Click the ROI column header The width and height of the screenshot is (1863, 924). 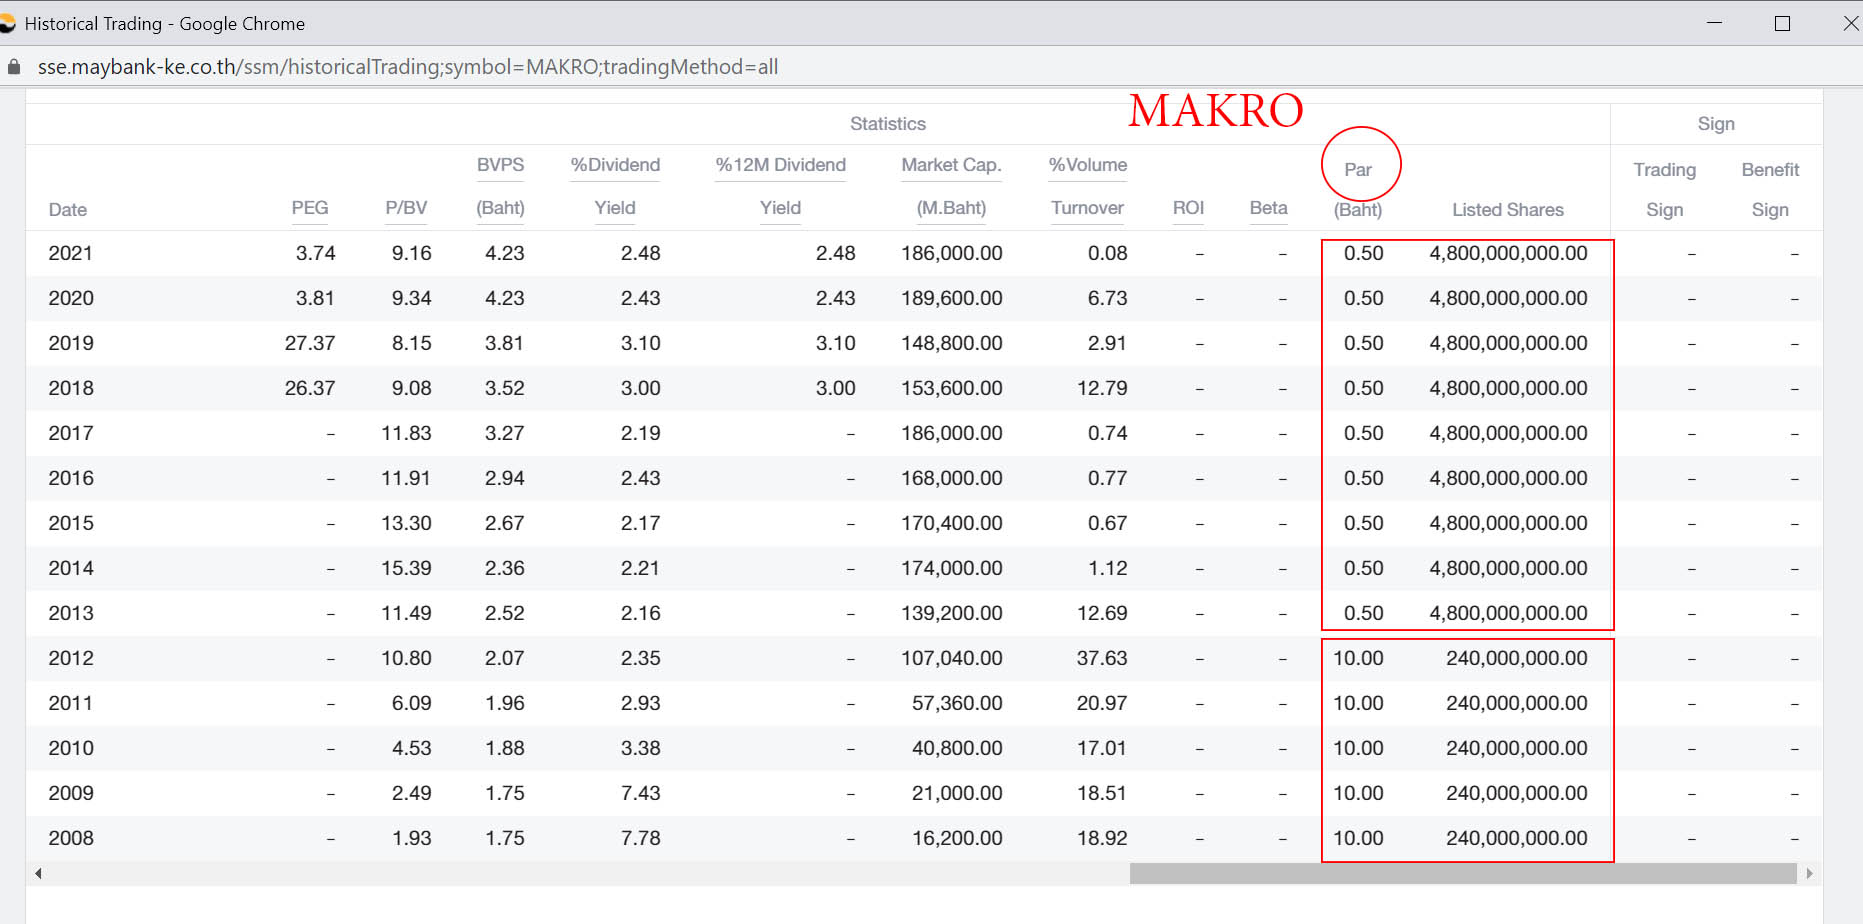[x=1188, y=208]
